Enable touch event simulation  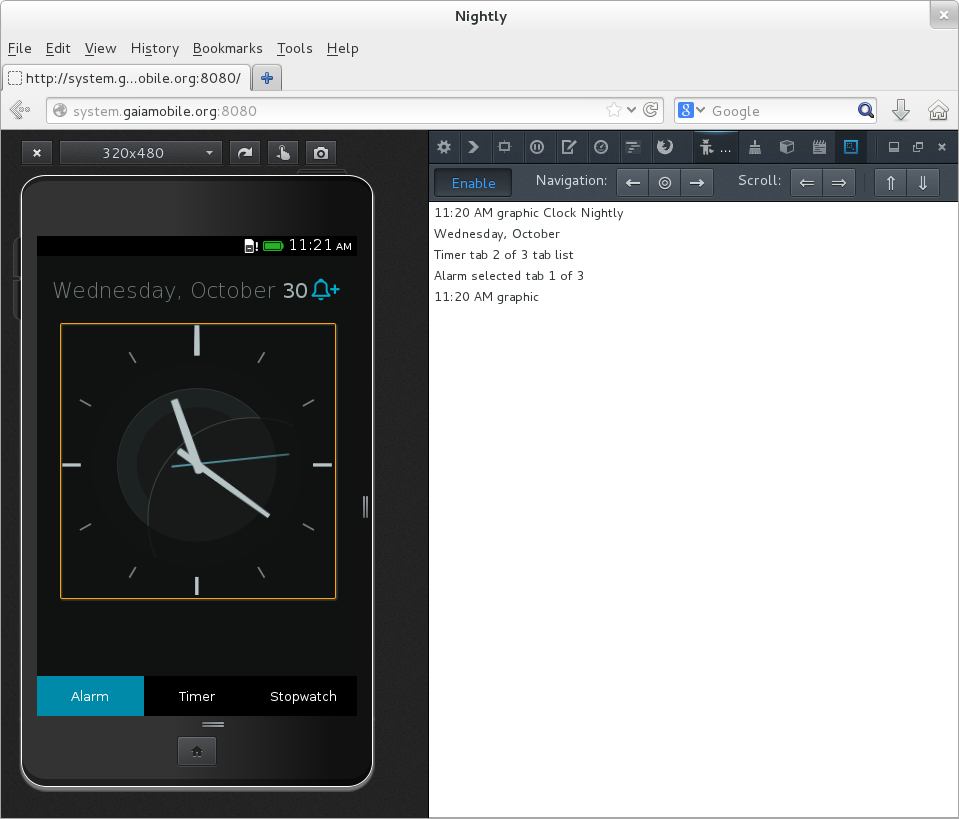point(282,153)
